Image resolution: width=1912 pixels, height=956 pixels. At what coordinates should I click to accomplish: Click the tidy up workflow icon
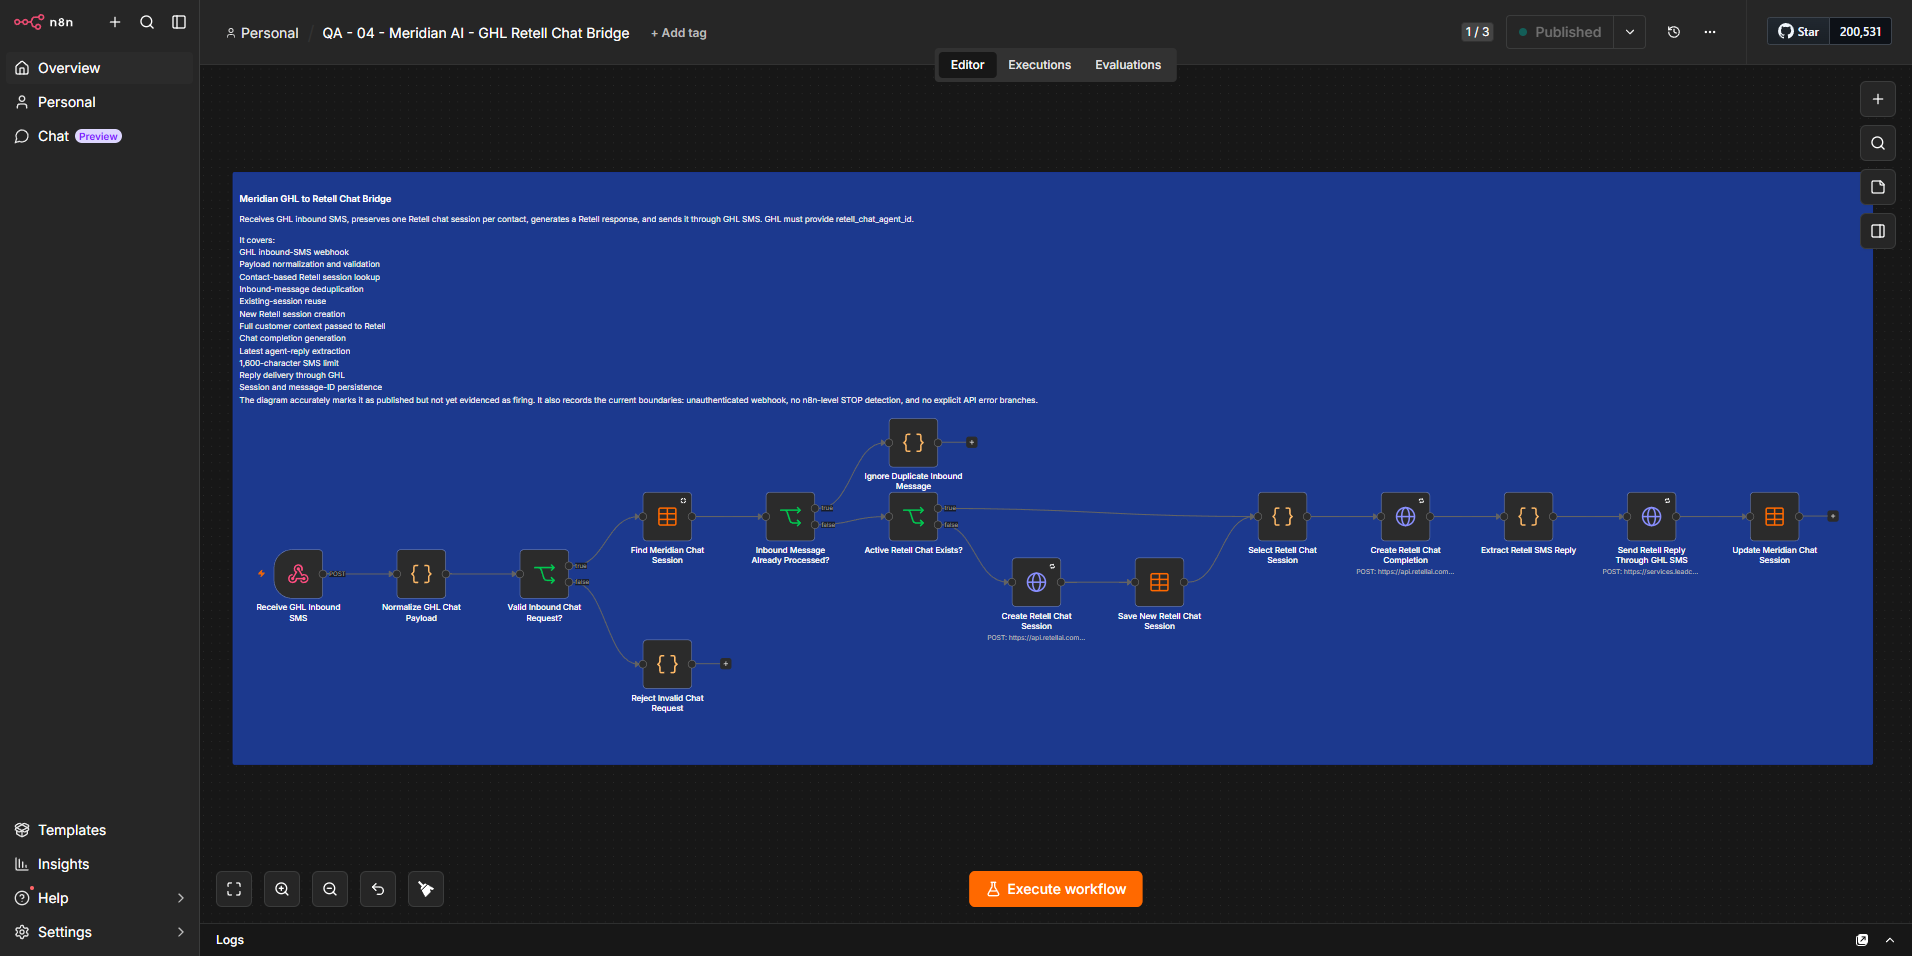pos(426,889)
